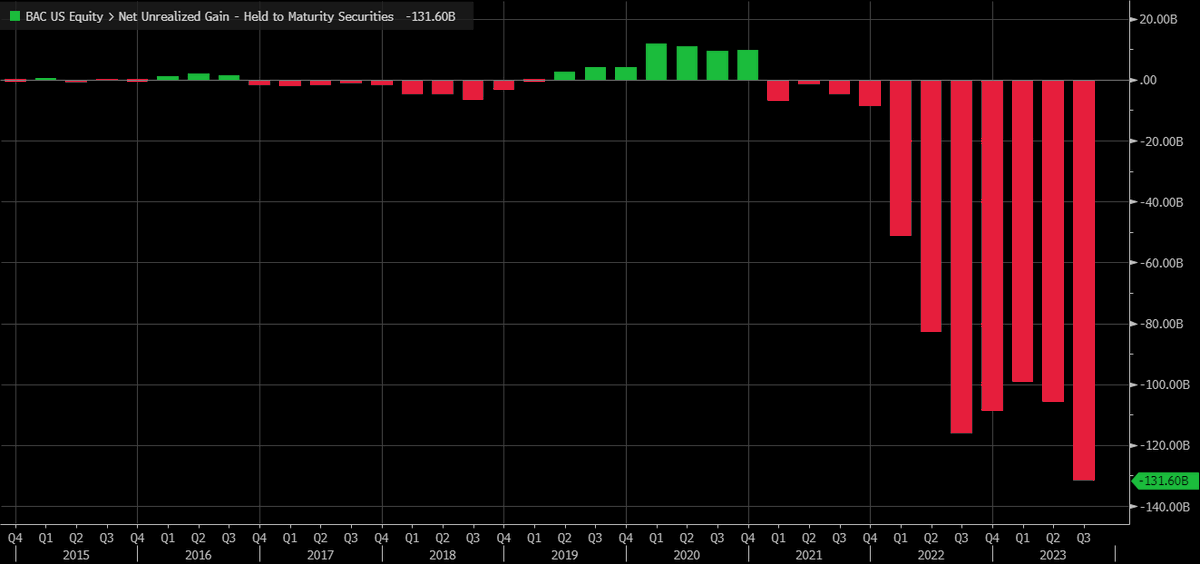This screenshot has width=1200, height=564.
Task: Select the 2016 year label on the x-axis
Action: (198, 553)
